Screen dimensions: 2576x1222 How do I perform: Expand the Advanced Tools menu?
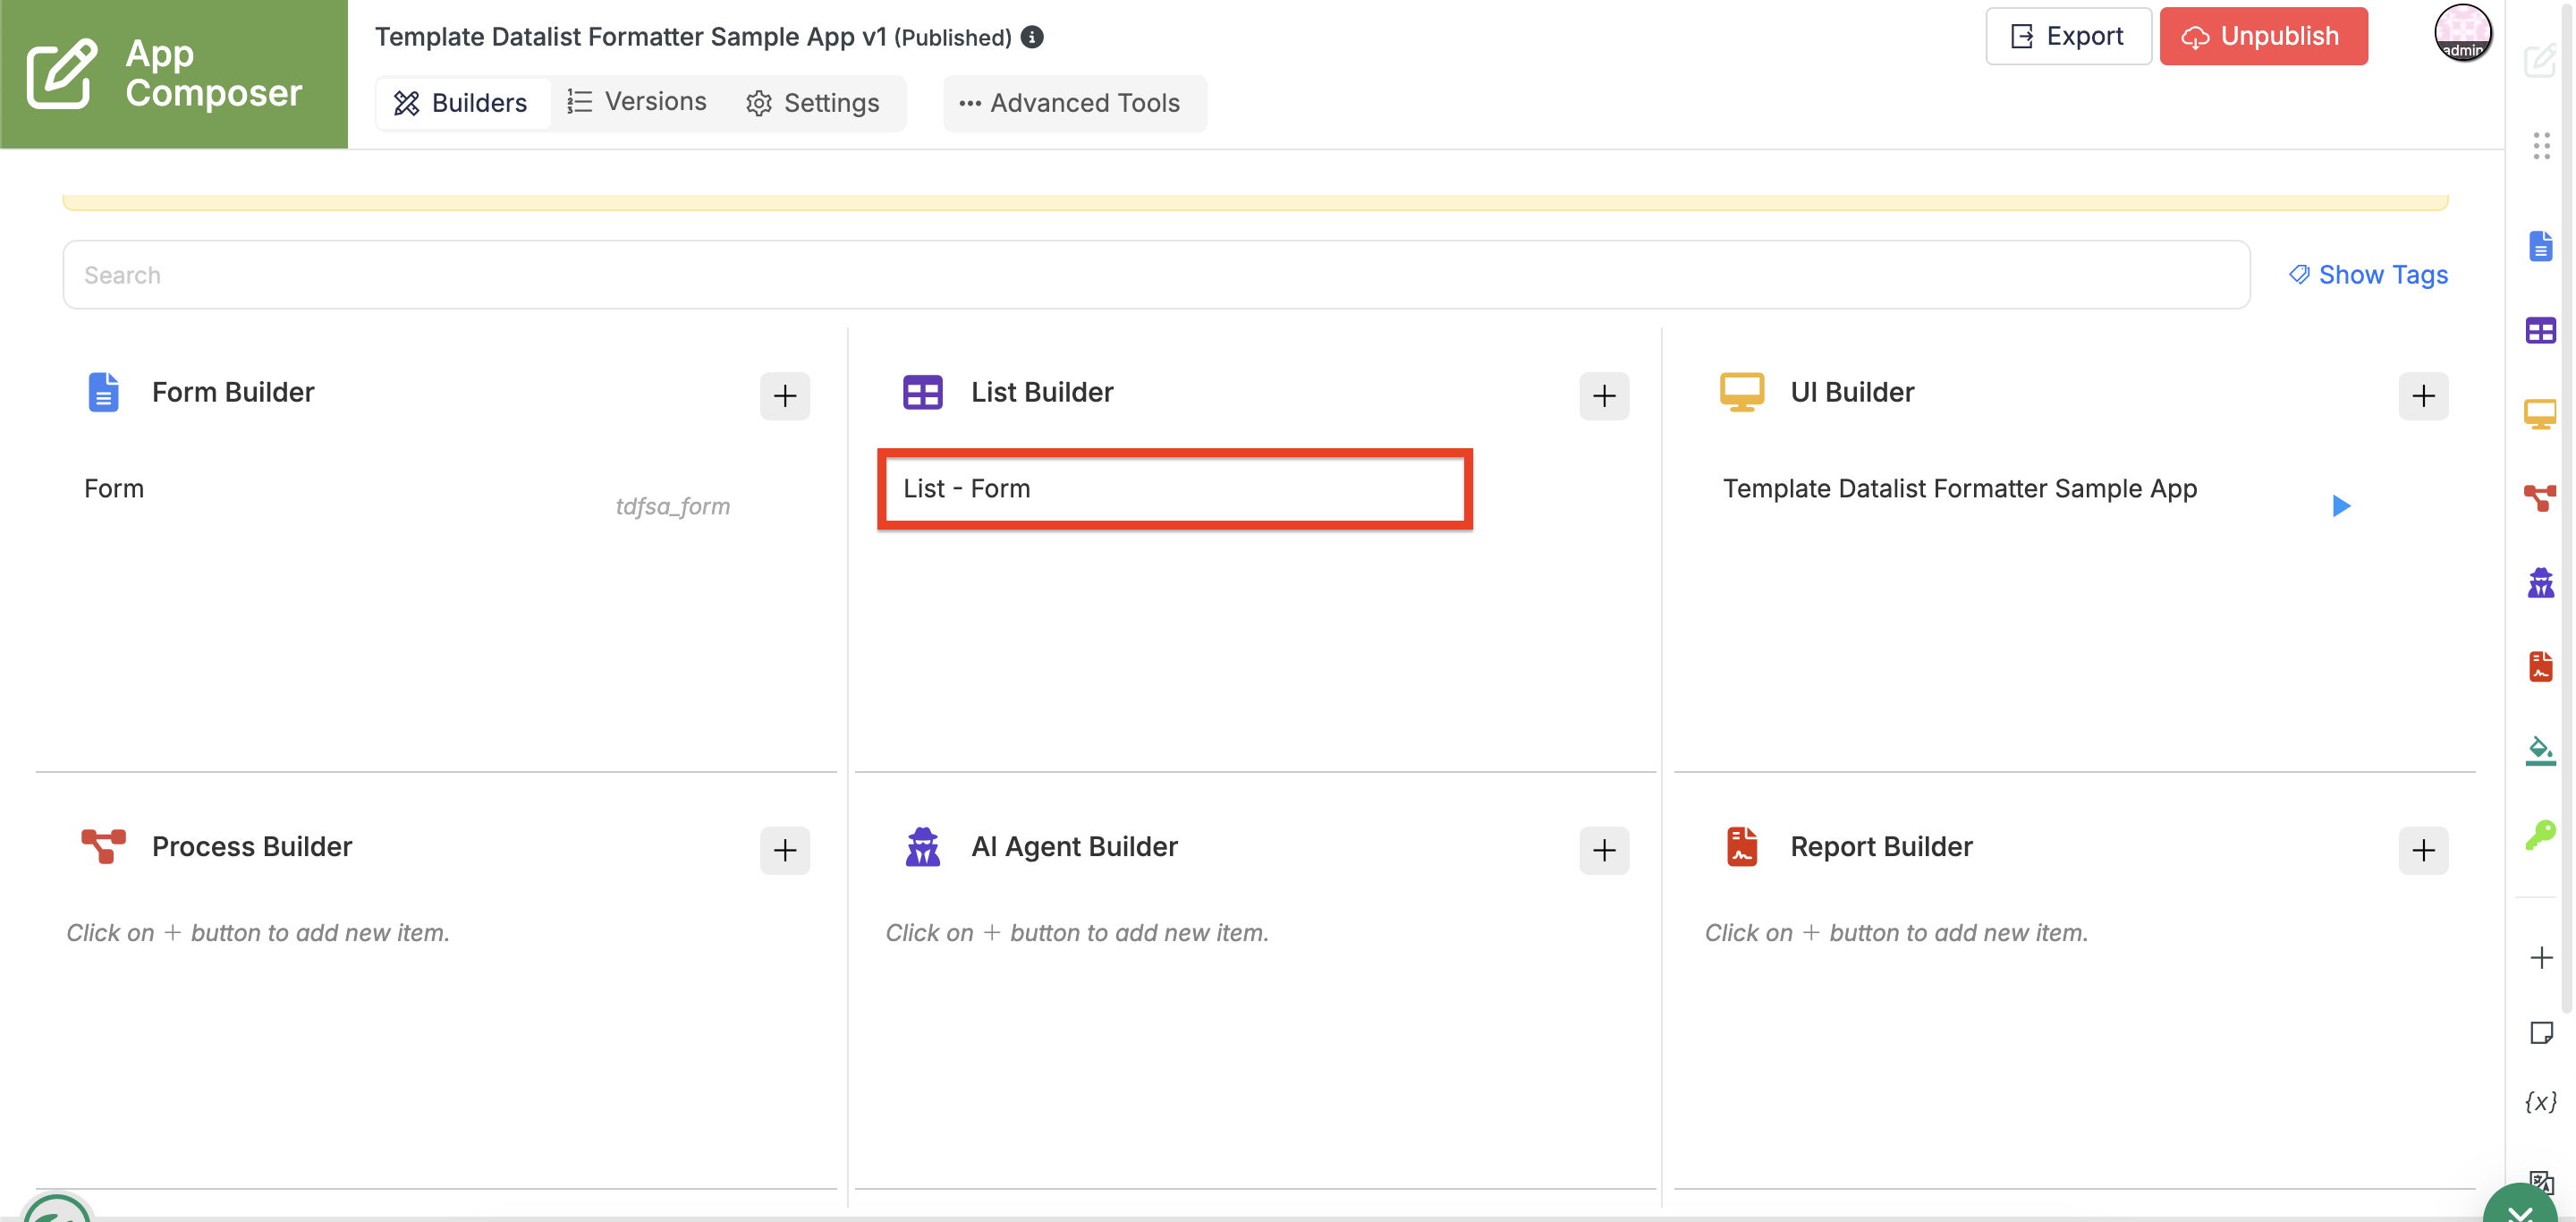coord(1070,103)
